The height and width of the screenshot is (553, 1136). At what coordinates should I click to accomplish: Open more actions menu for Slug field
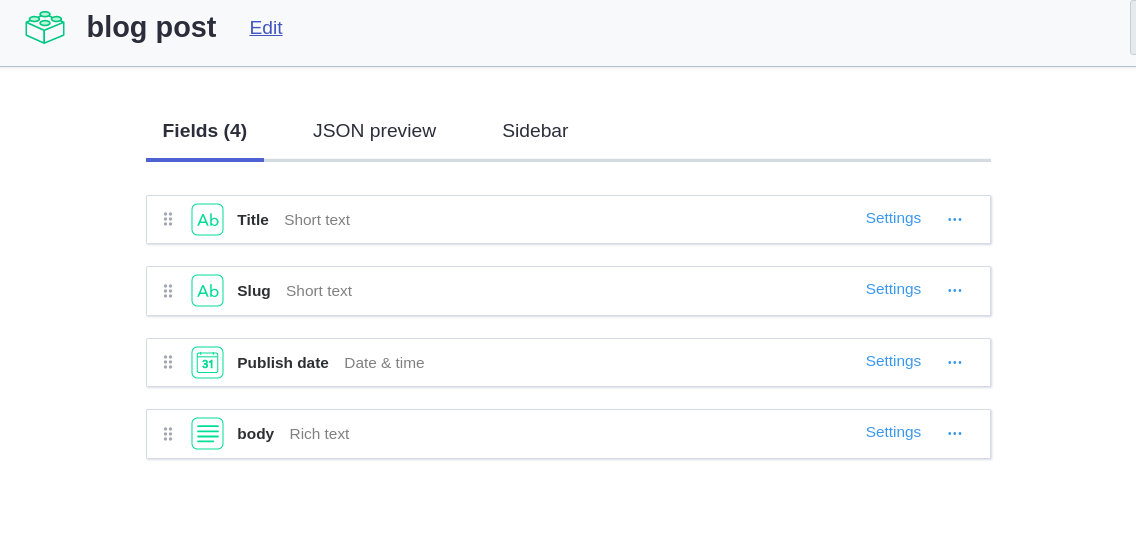pos(955,291)
